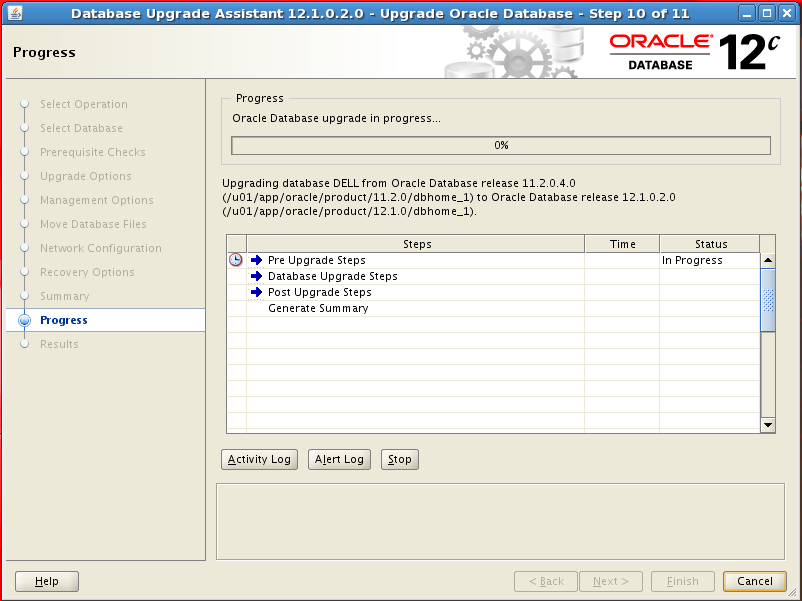This screenshot has height=601, width=802.
Task: Click the Steps column header
Action: point(416,244)
